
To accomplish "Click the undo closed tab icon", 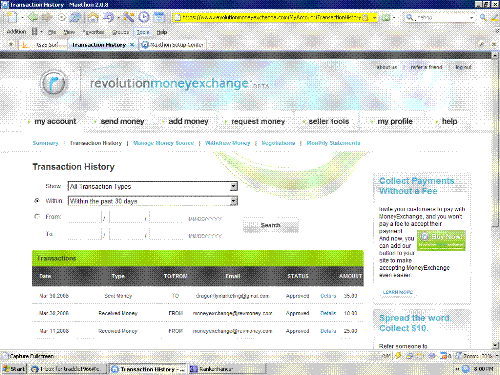I will pos(108,17).
